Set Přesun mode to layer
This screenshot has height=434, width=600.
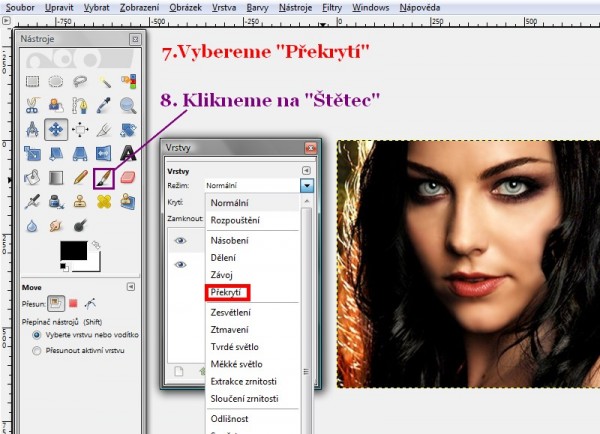tap(56, 304)
